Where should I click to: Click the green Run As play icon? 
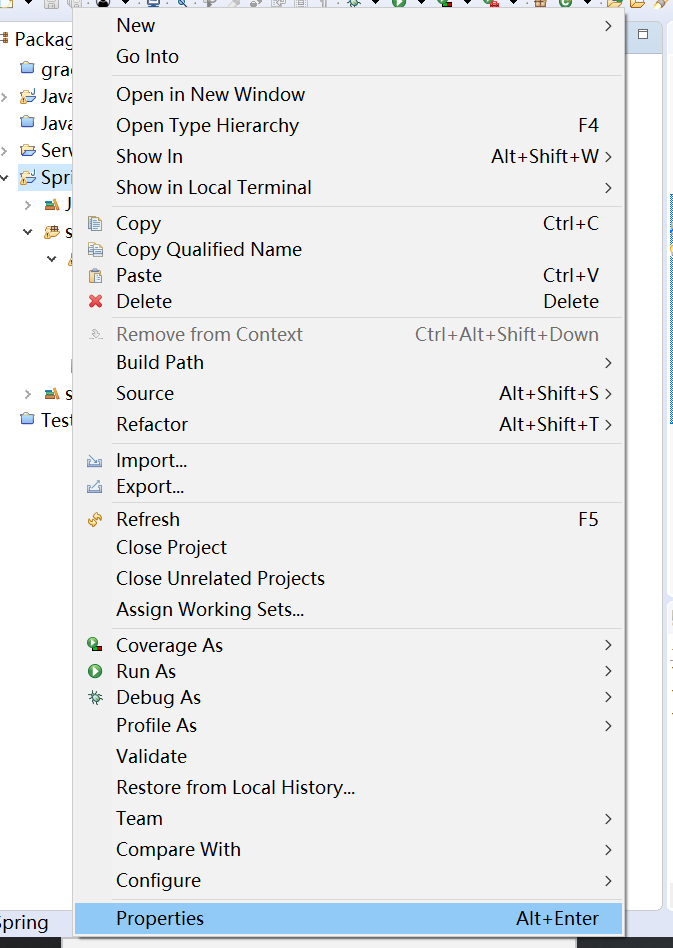point(96,672)
